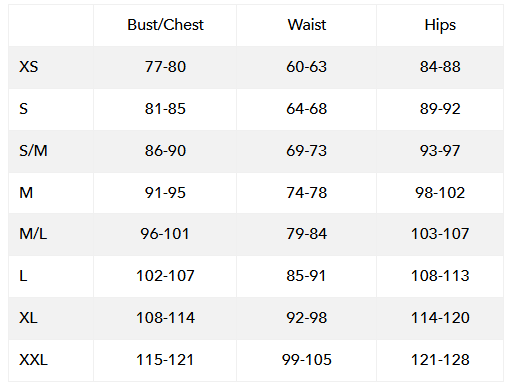Select the XS size row label
This screenshot has width=507, height=387.
pos(29,67)
